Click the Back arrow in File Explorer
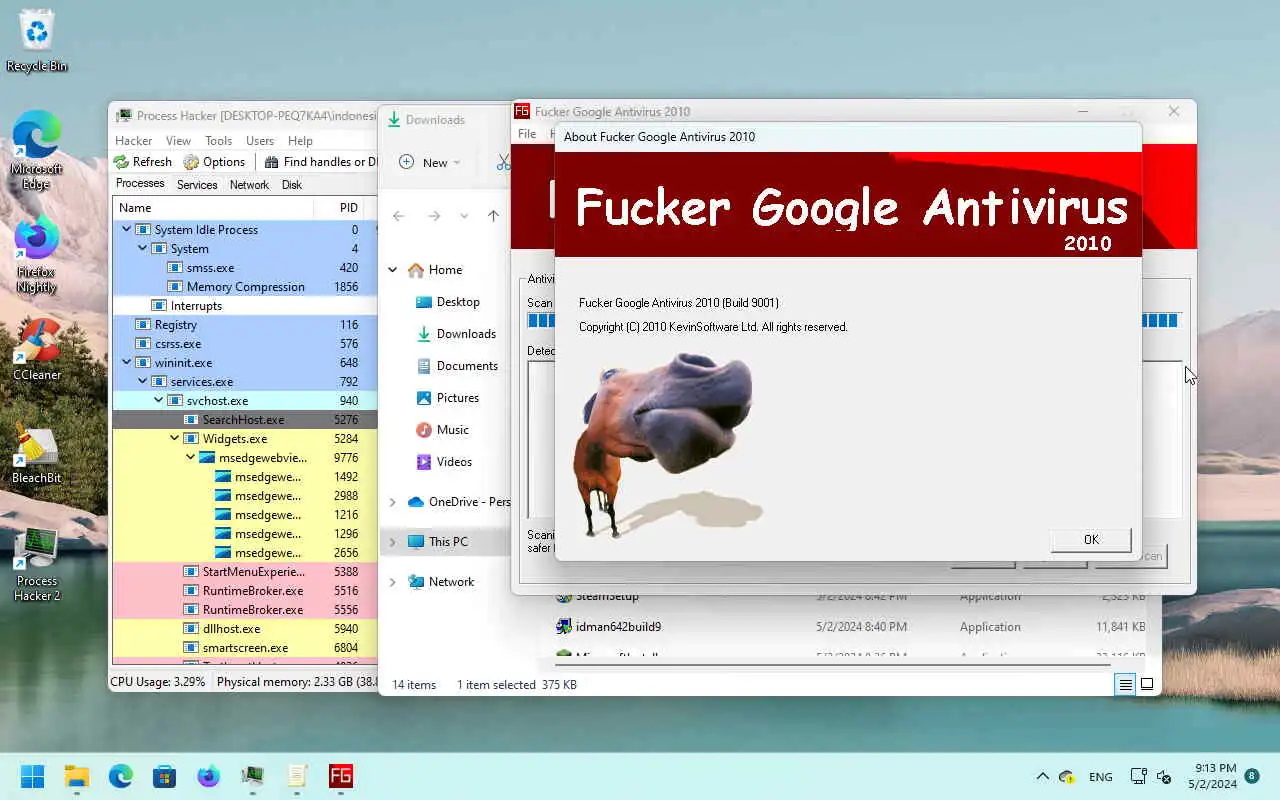The height and width of the screenshot is (800, 1280). point(398,216)
